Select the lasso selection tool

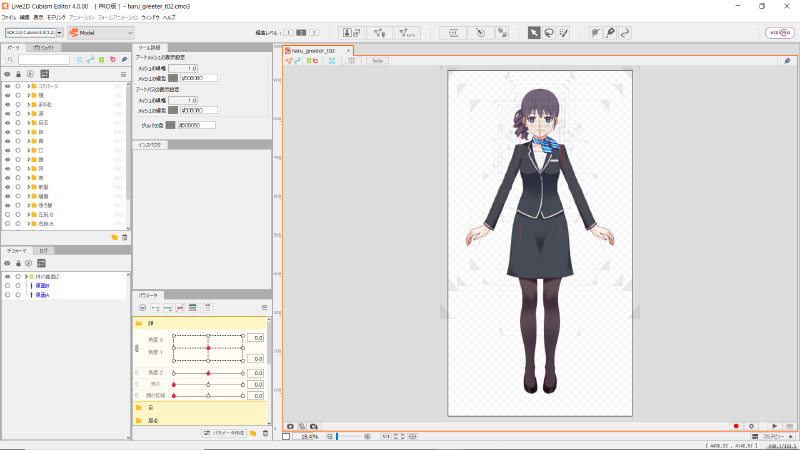(549, 33)
